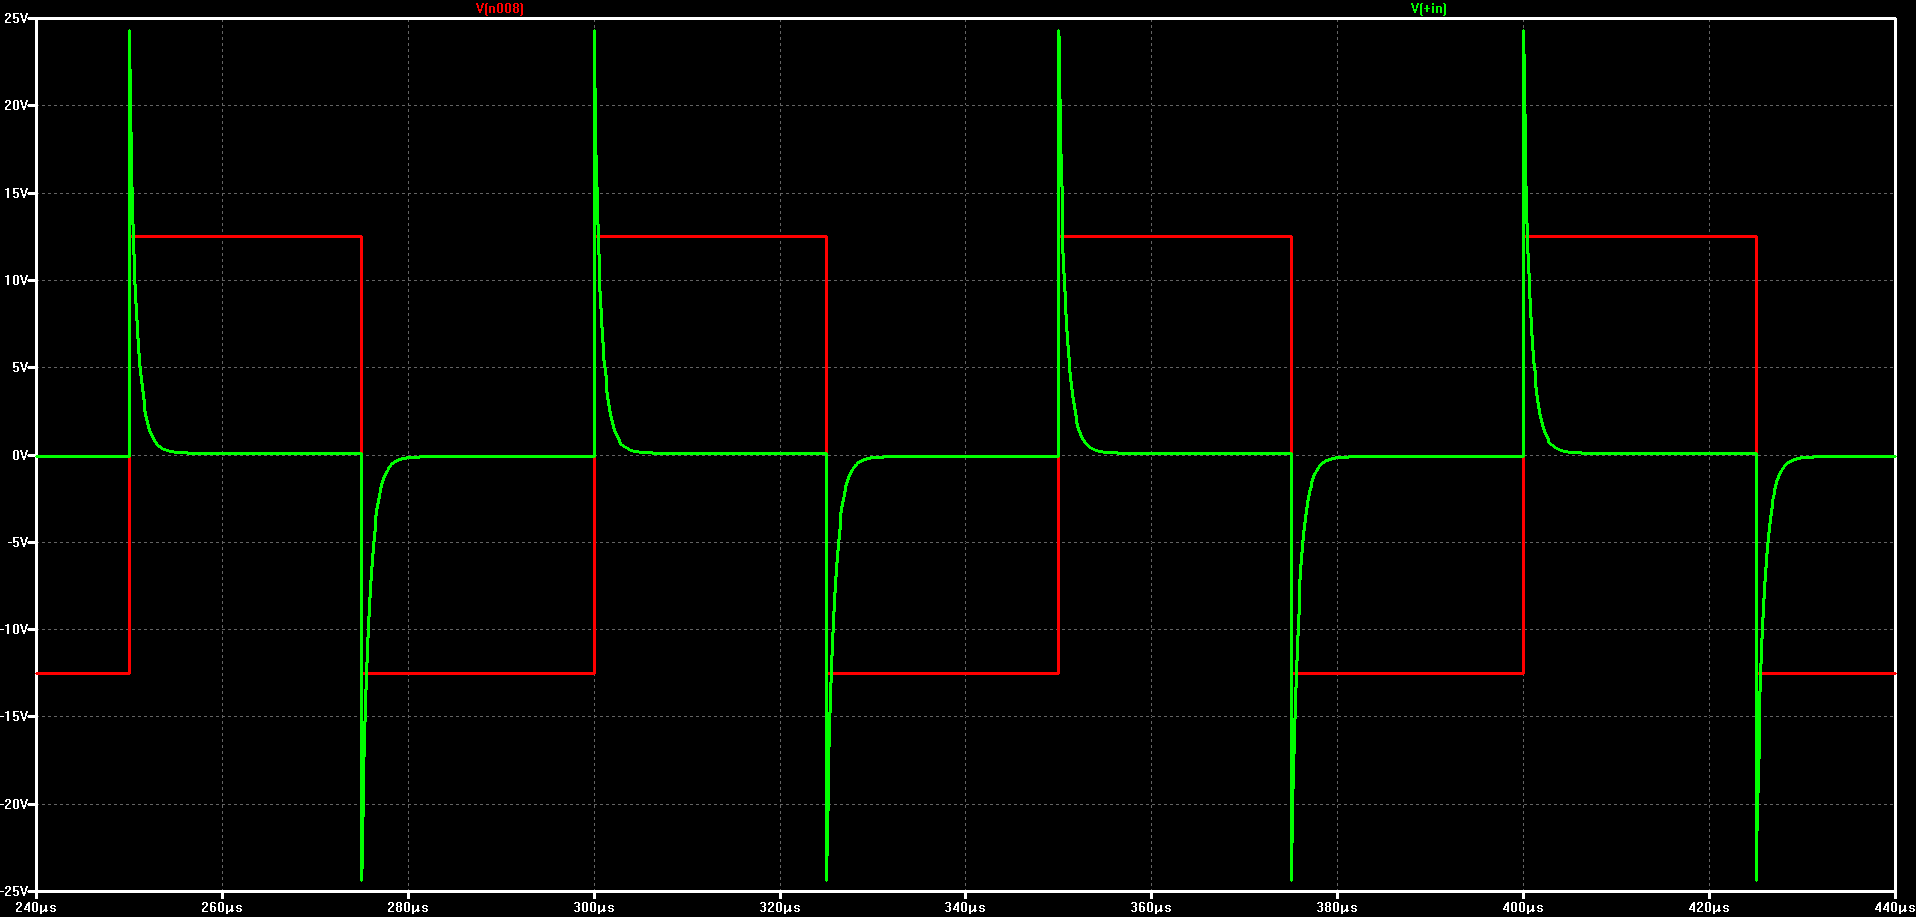Select the green V(+in) trace label

click(x=1428, y=8)
